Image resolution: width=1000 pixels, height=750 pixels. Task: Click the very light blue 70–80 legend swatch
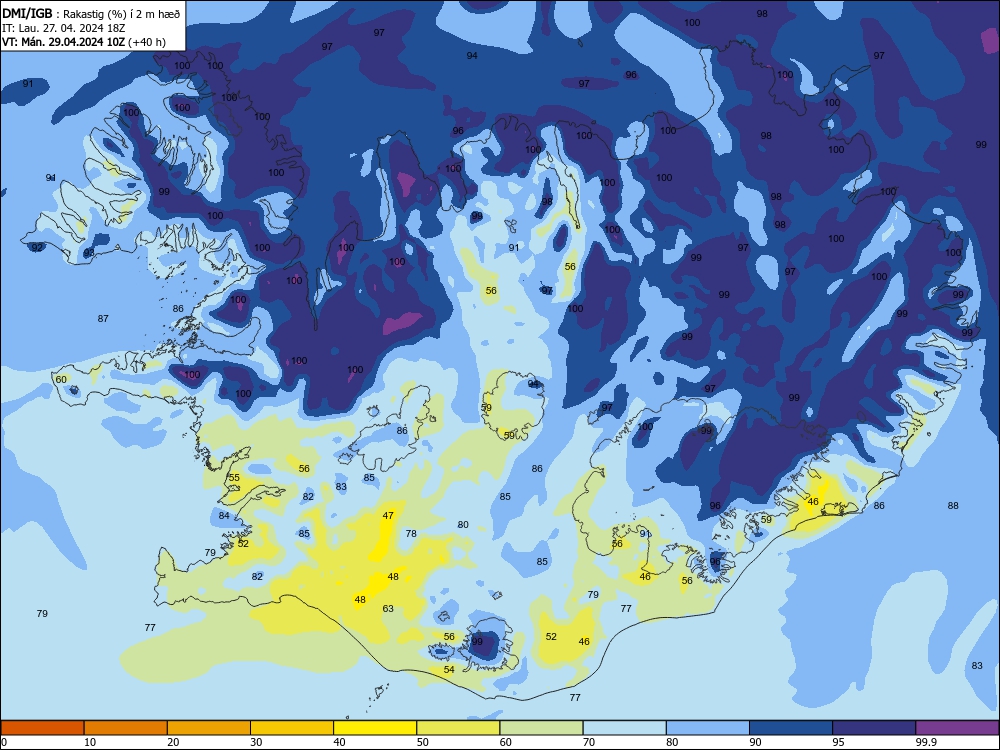pos(624,728)
